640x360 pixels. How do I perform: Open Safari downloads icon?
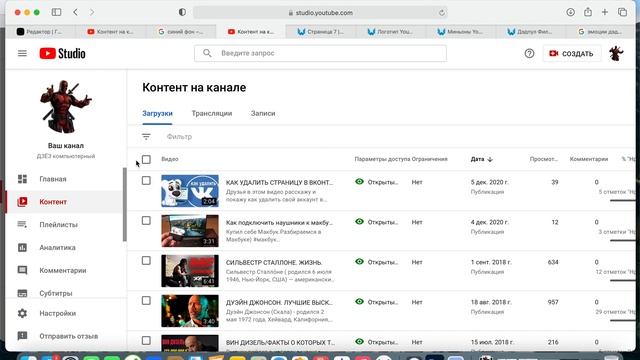[571, 12]
